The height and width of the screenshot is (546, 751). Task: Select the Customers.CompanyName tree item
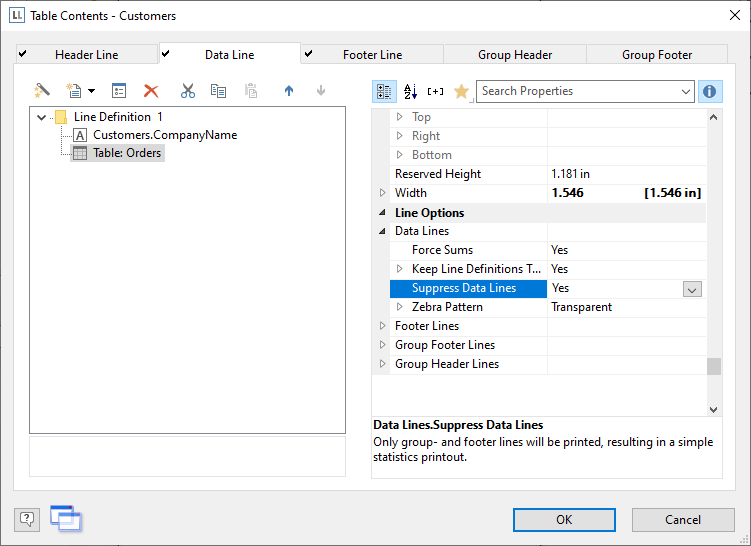tap(164, 135)
